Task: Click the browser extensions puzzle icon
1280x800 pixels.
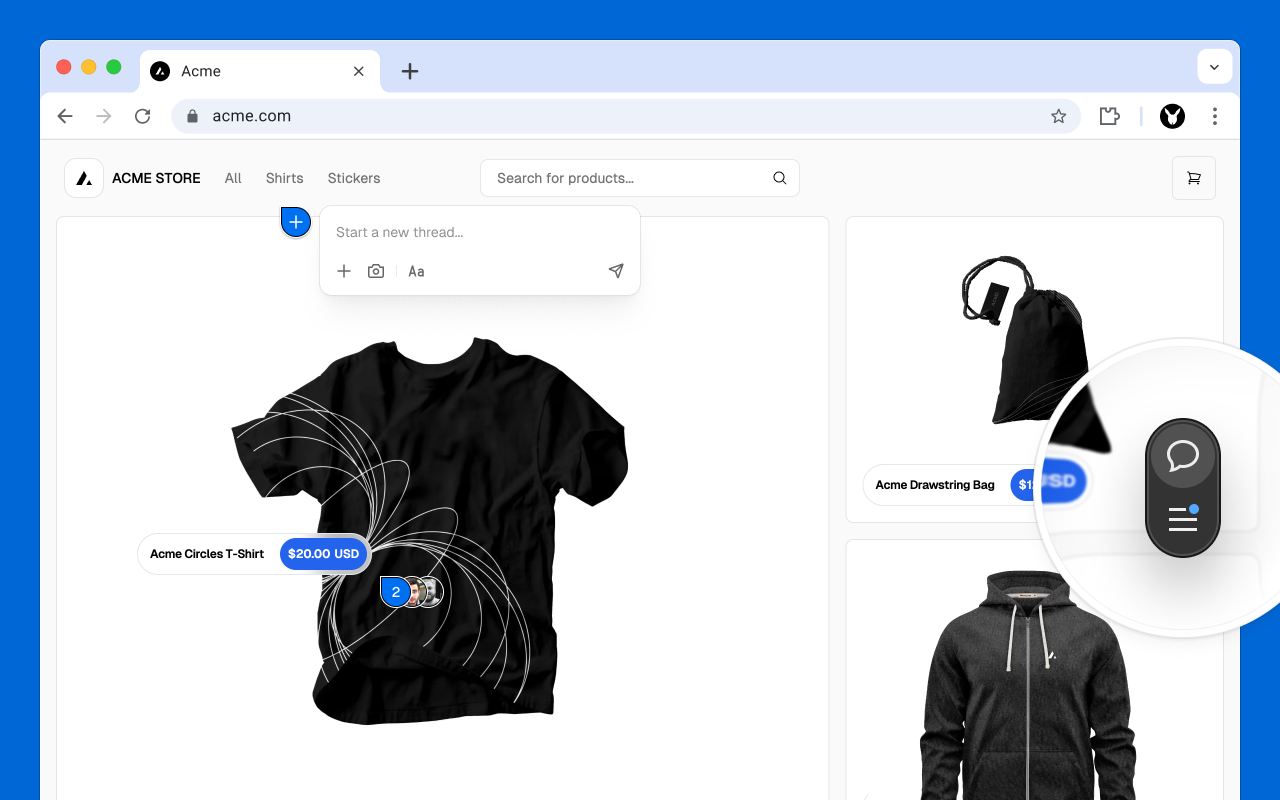Action: click(1109, 116)
